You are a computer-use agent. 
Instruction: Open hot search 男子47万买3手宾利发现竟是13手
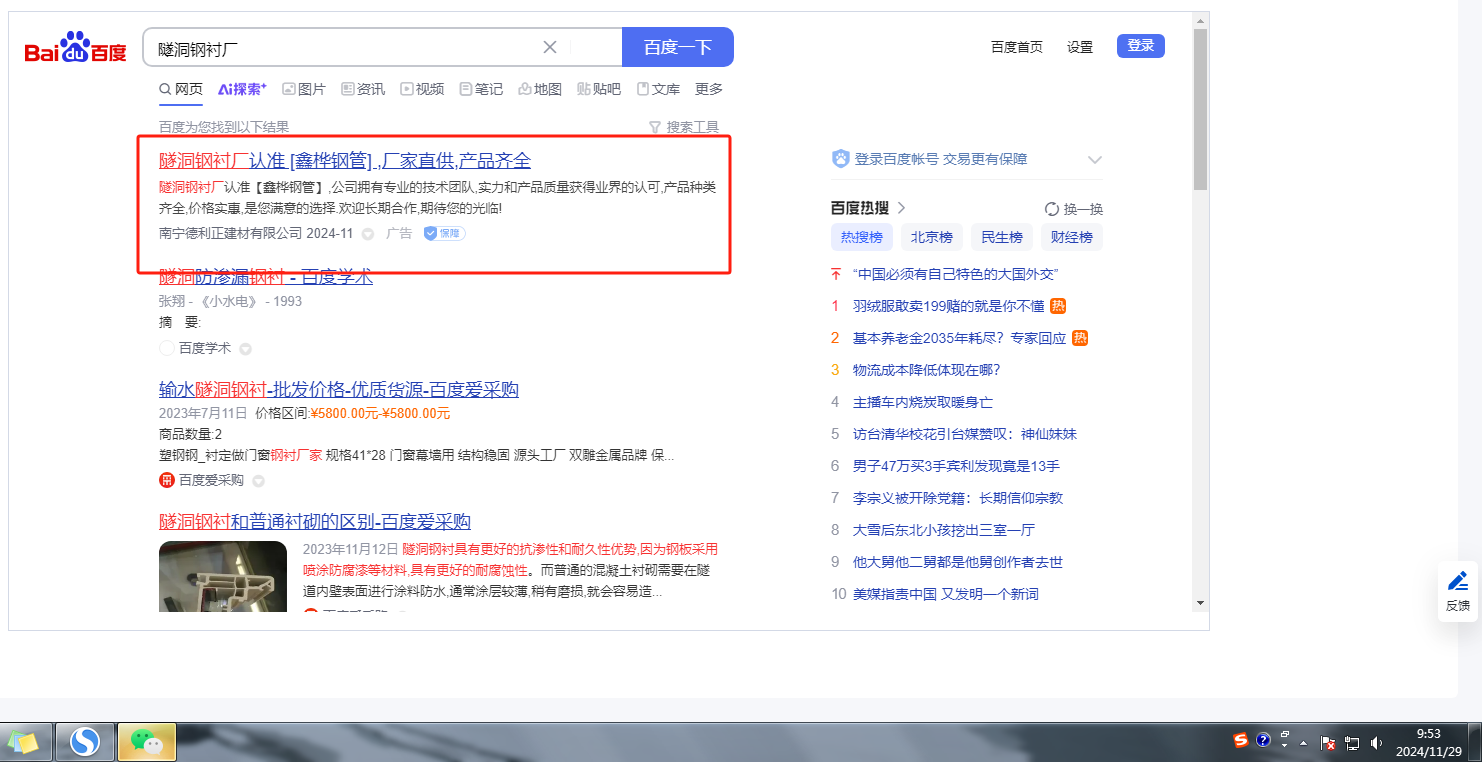(956, 466)
